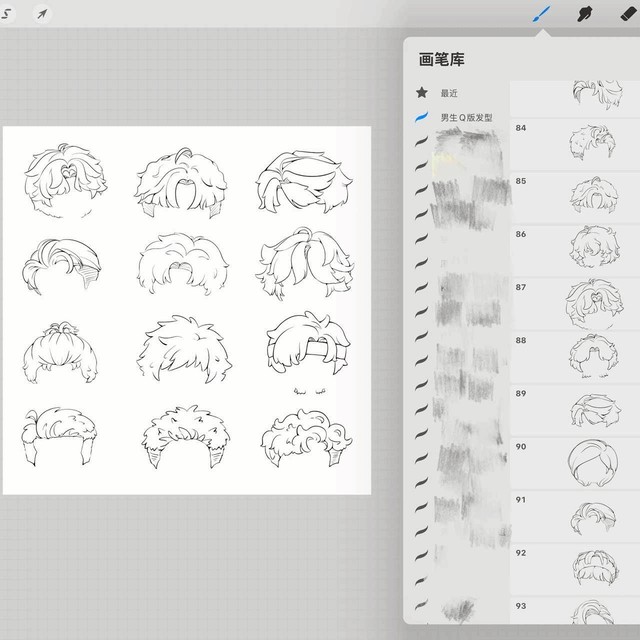The image size is (640, 640).
Task: Choose hair brush number 91
Action: pos(575,516)
